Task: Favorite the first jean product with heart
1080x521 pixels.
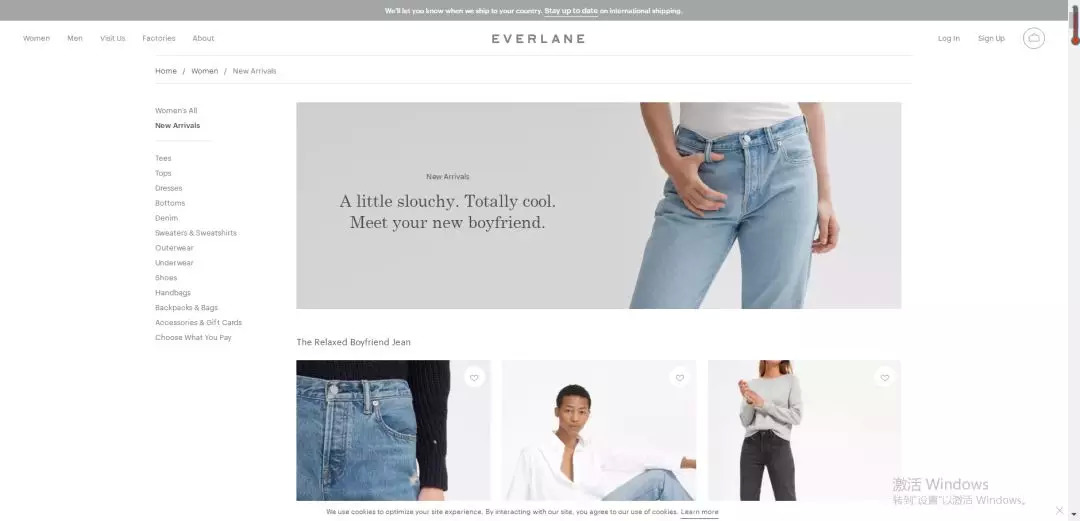Action: click(474, 377)
